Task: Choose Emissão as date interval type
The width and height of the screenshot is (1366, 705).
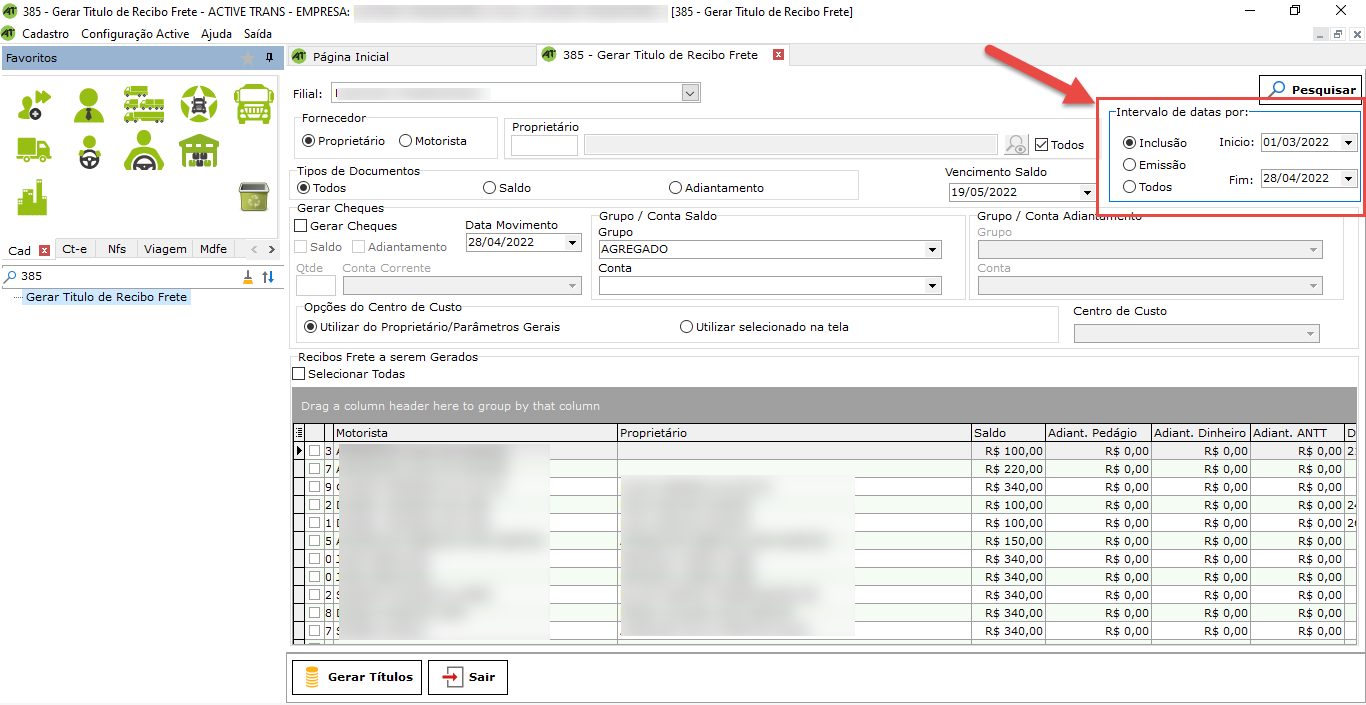Action: (x=1130, y=165)
